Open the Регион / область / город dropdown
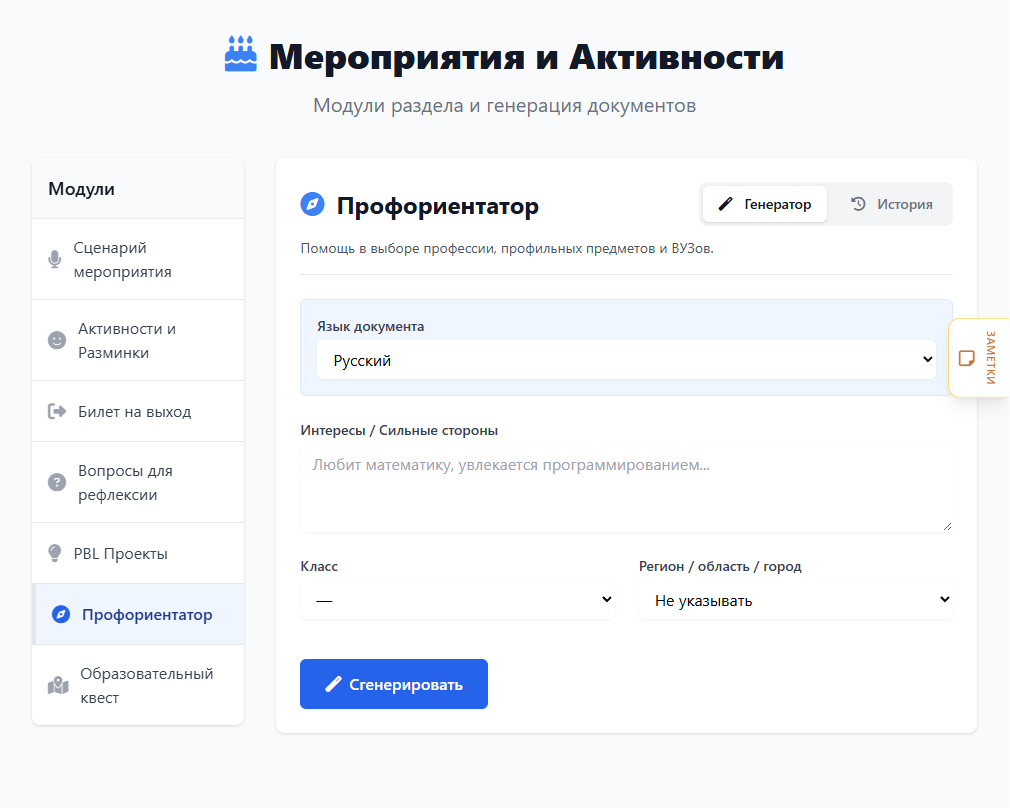The image size is (1010, 808). click(x=796, y=600)
